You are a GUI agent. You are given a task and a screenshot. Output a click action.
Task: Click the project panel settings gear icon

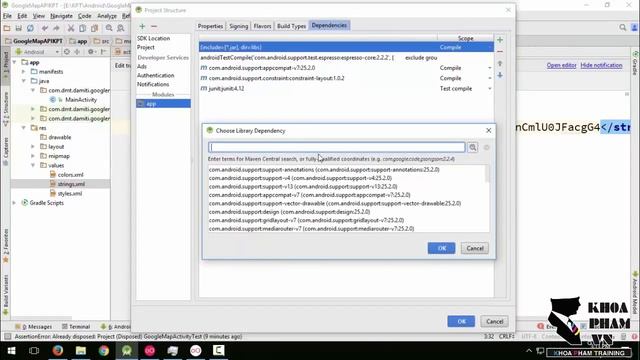click(x=91, y=52)
